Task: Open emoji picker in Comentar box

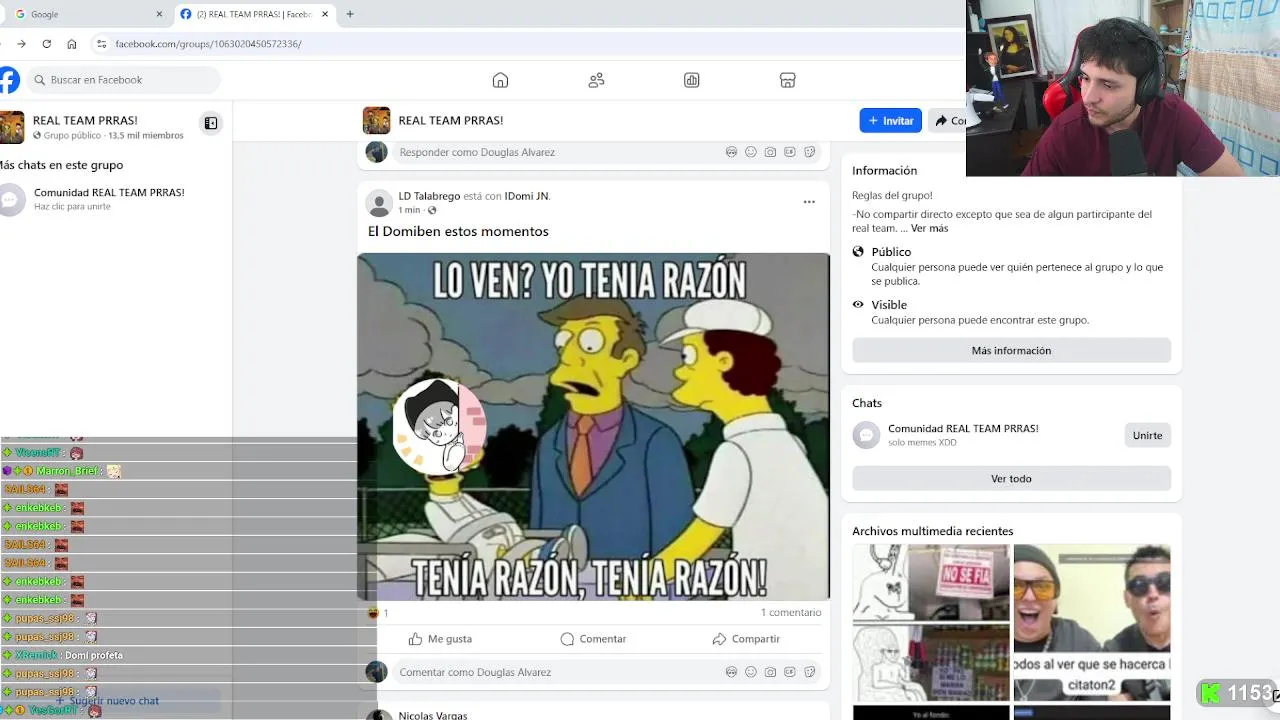Action: click(751, 672)
